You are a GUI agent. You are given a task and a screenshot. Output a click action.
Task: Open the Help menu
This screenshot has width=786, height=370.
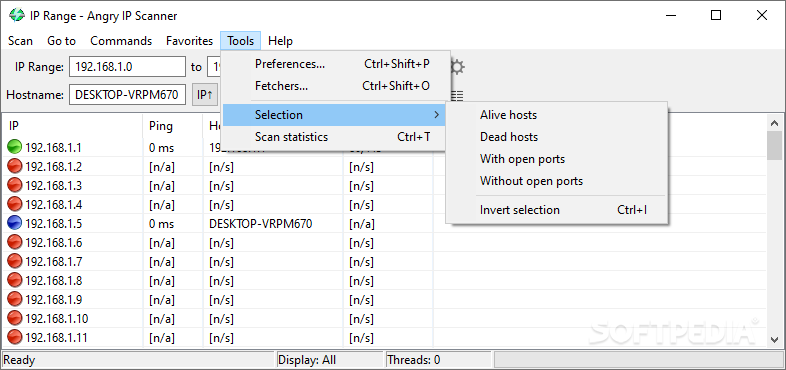pyautogui.click(x=280, y=41)
